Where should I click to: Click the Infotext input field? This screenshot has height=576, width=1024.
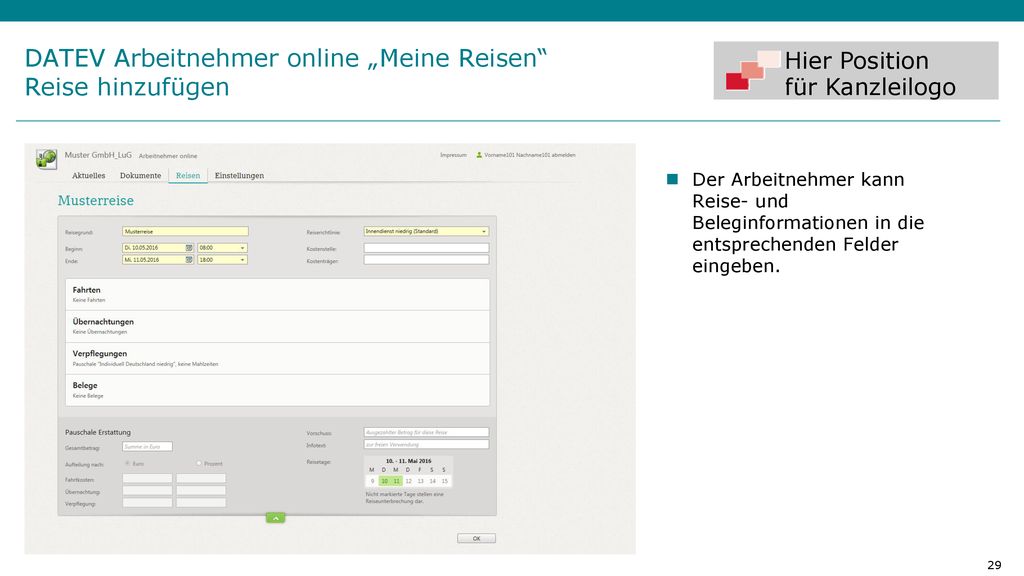pyautogui.click(x=426, y=445)
